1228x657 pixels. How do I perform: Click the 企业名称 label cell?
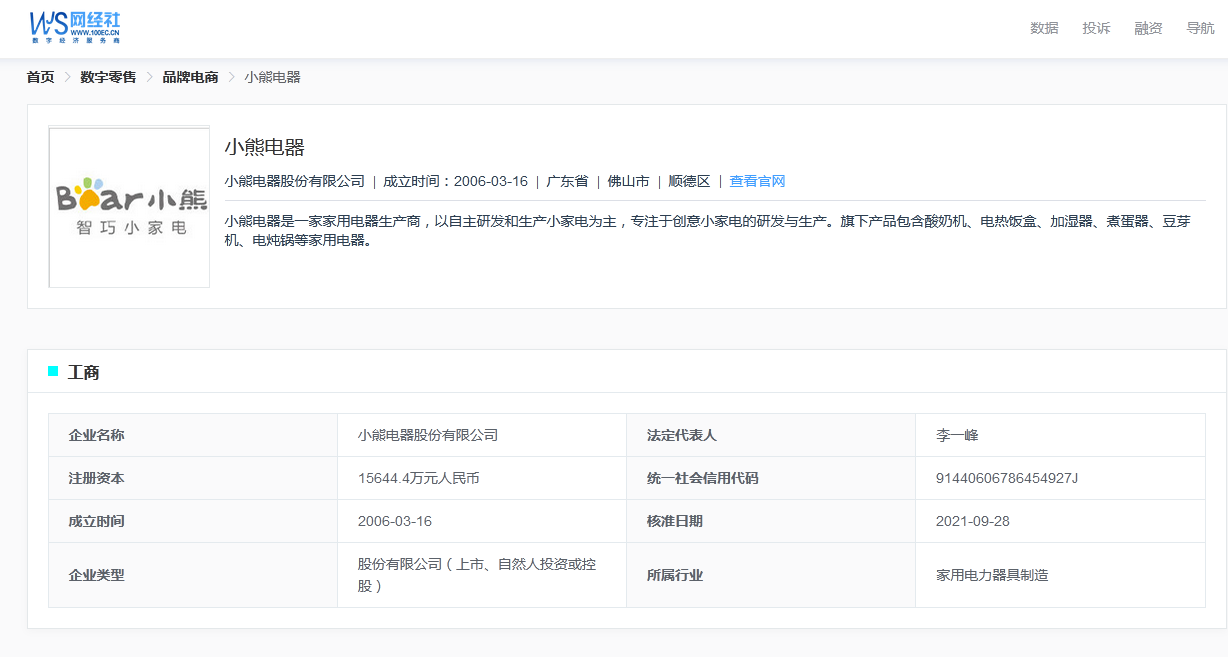pyautogui.click(x=193, y=435)
